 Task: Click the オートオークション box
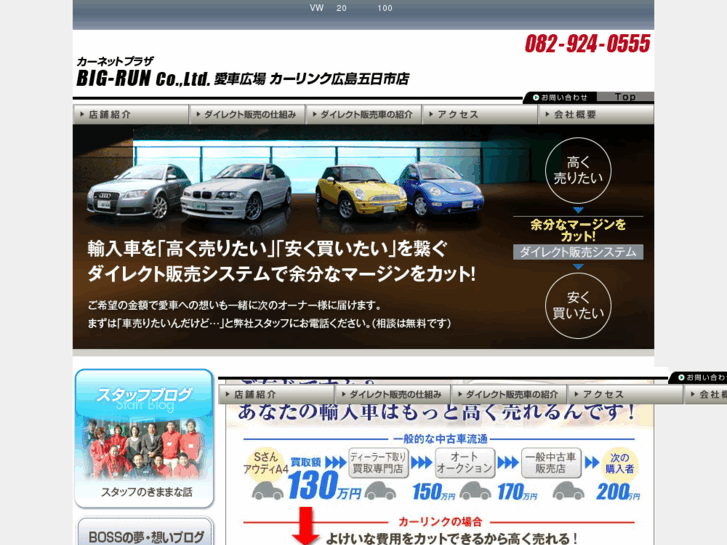coord(465,462)
